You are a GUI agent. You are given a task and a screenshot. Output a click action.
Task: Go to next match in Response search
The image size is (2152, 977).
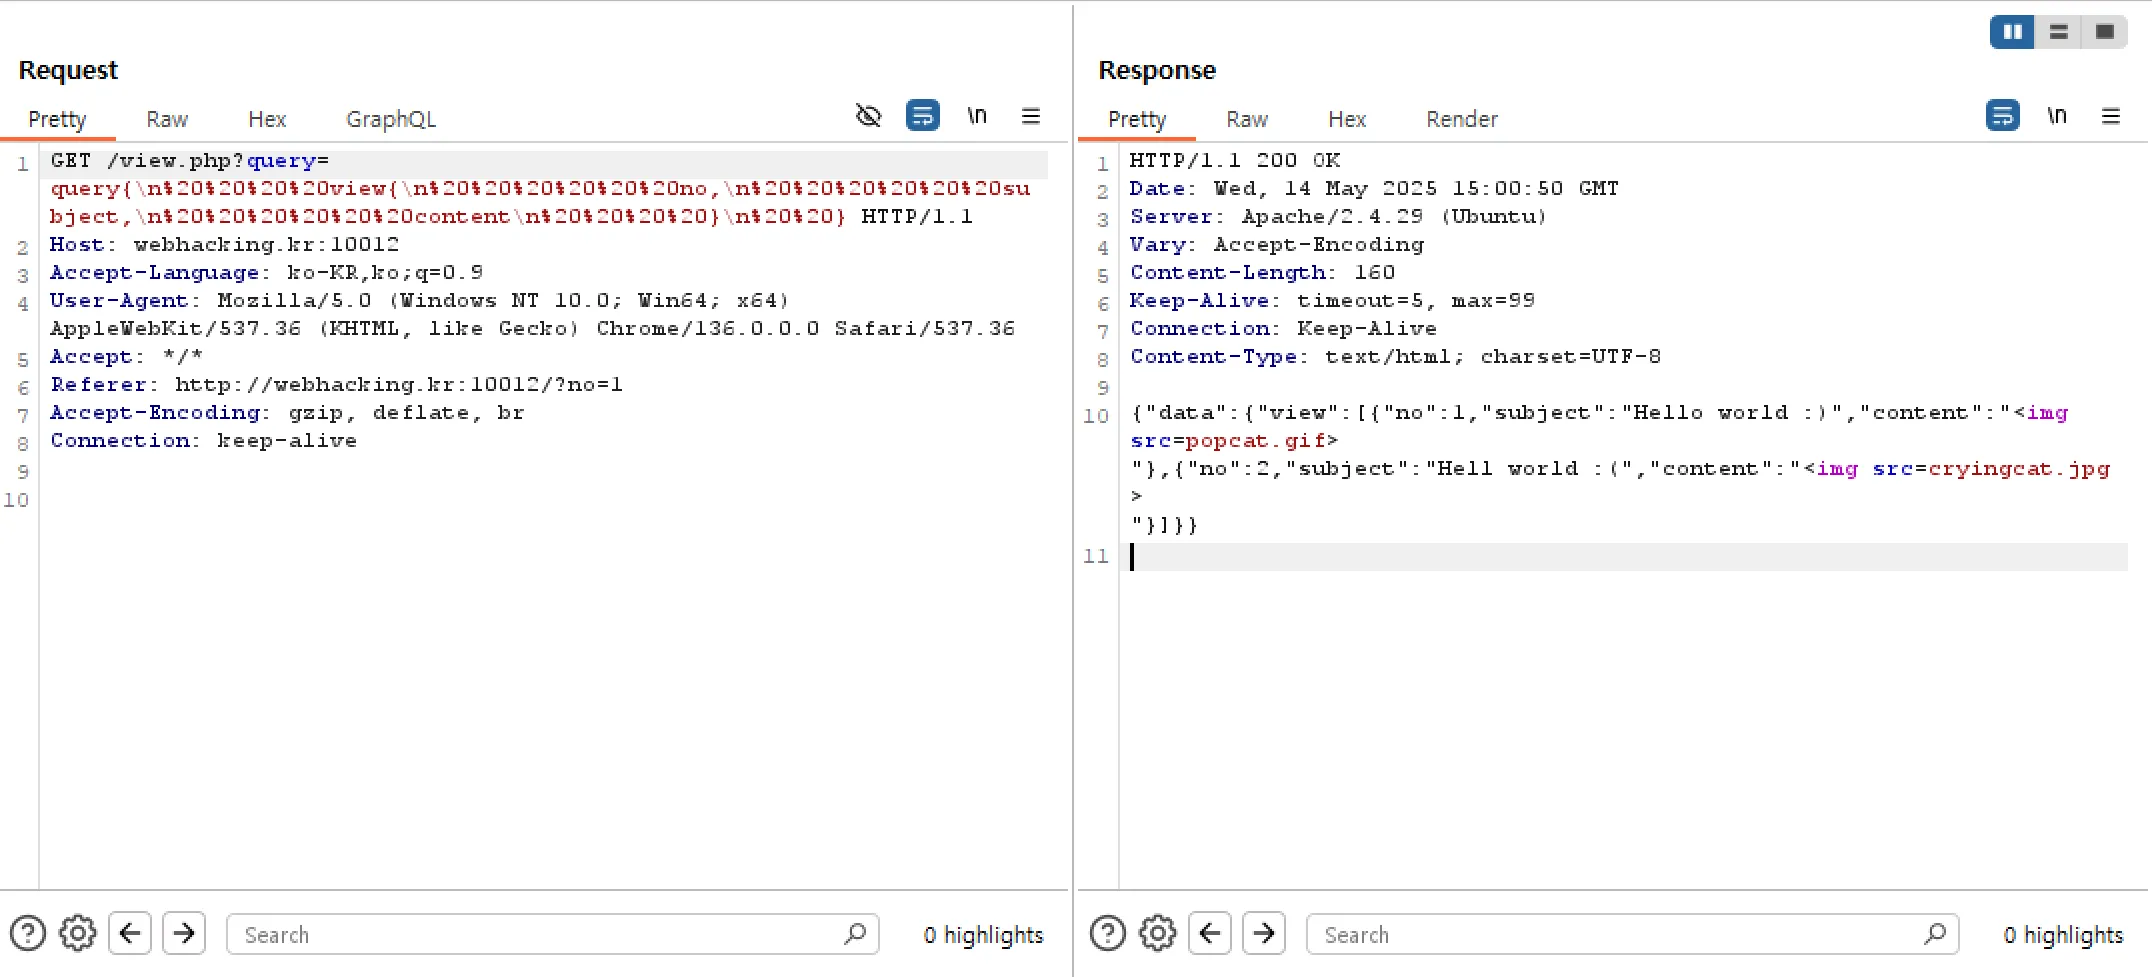coord(1264,933)
